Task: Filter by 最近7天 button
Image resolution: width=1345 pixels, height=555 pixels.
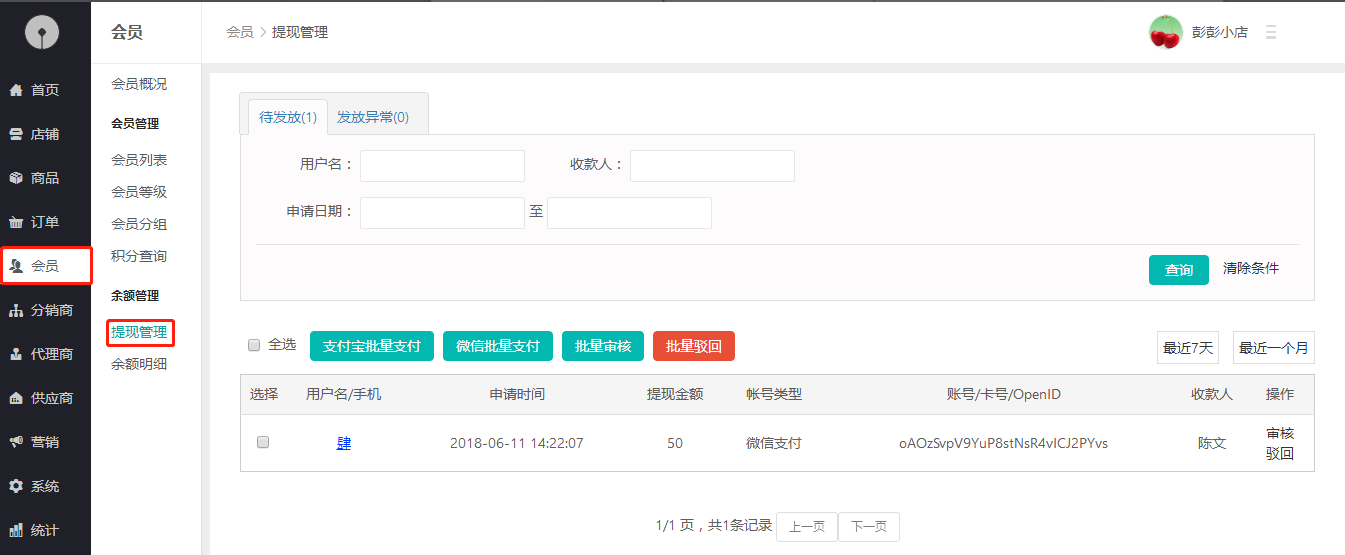Action: [x=1187, y=348]
